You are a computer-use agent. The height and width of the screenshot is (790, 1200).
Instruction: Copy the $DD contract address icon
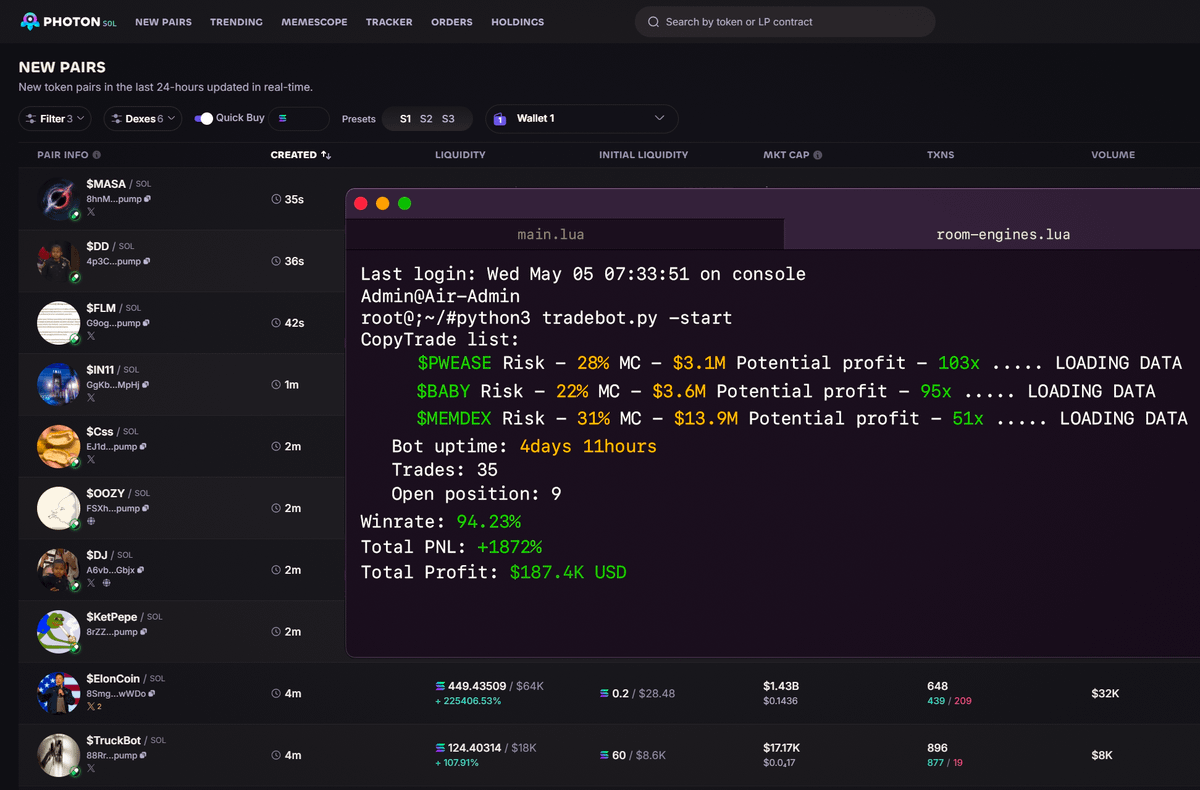[x=146, y=261]
